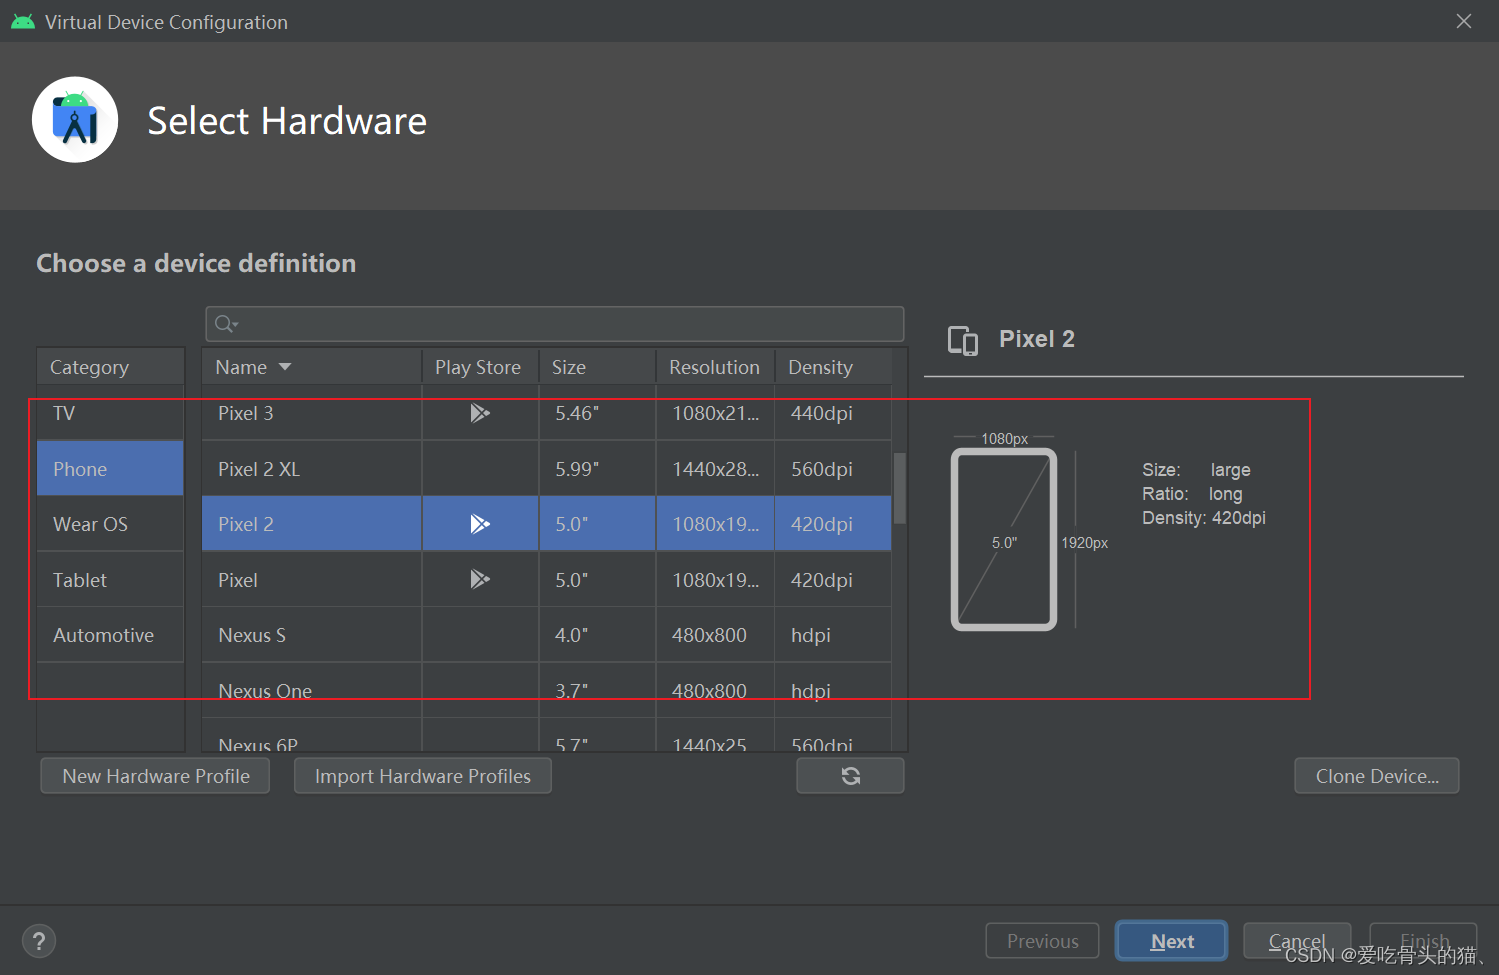Click the 1440x28... resolution cell
Viewport: 1499px width, 975px height.
(715, 469)
